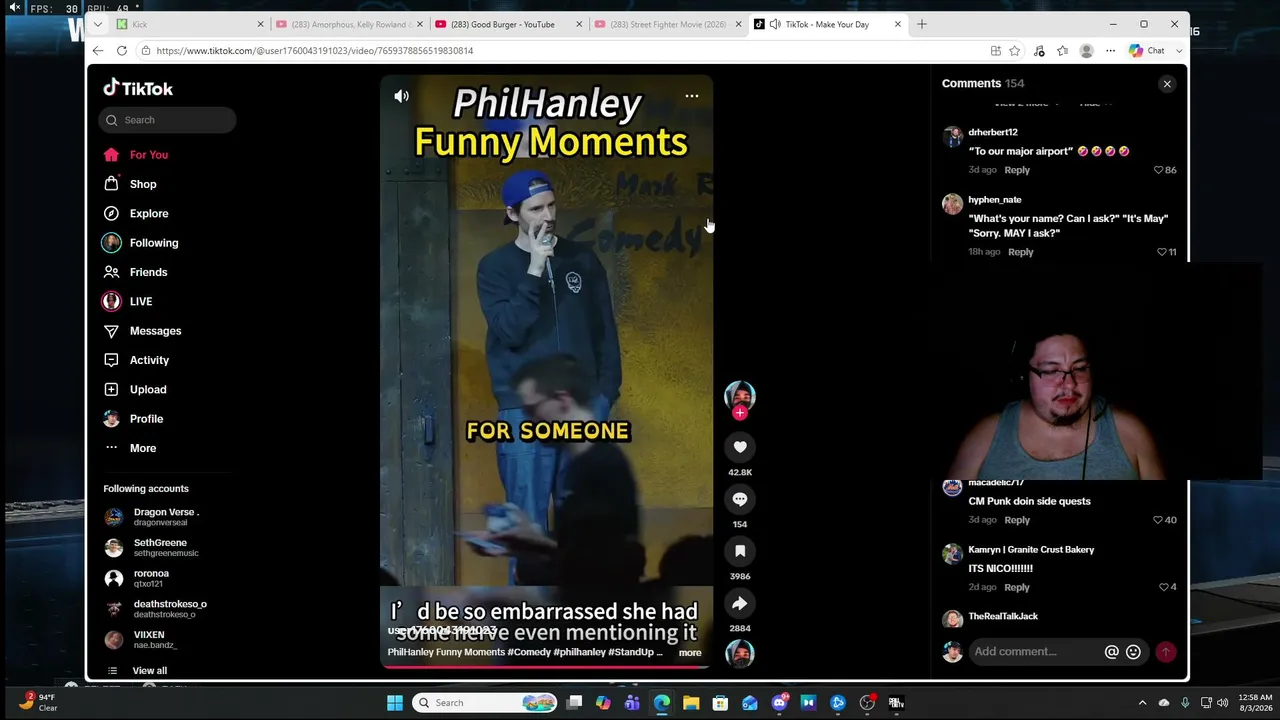Expand the video description with 'more'
1280x720 pixels.
click(690, 653)
